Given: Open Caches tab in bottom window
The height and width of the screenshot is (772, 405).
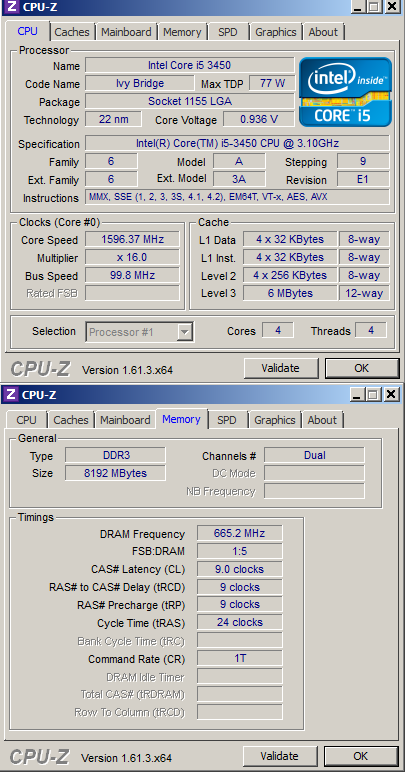Looking at the screenshot, I should pyautogui.click(x=71, y=420).
